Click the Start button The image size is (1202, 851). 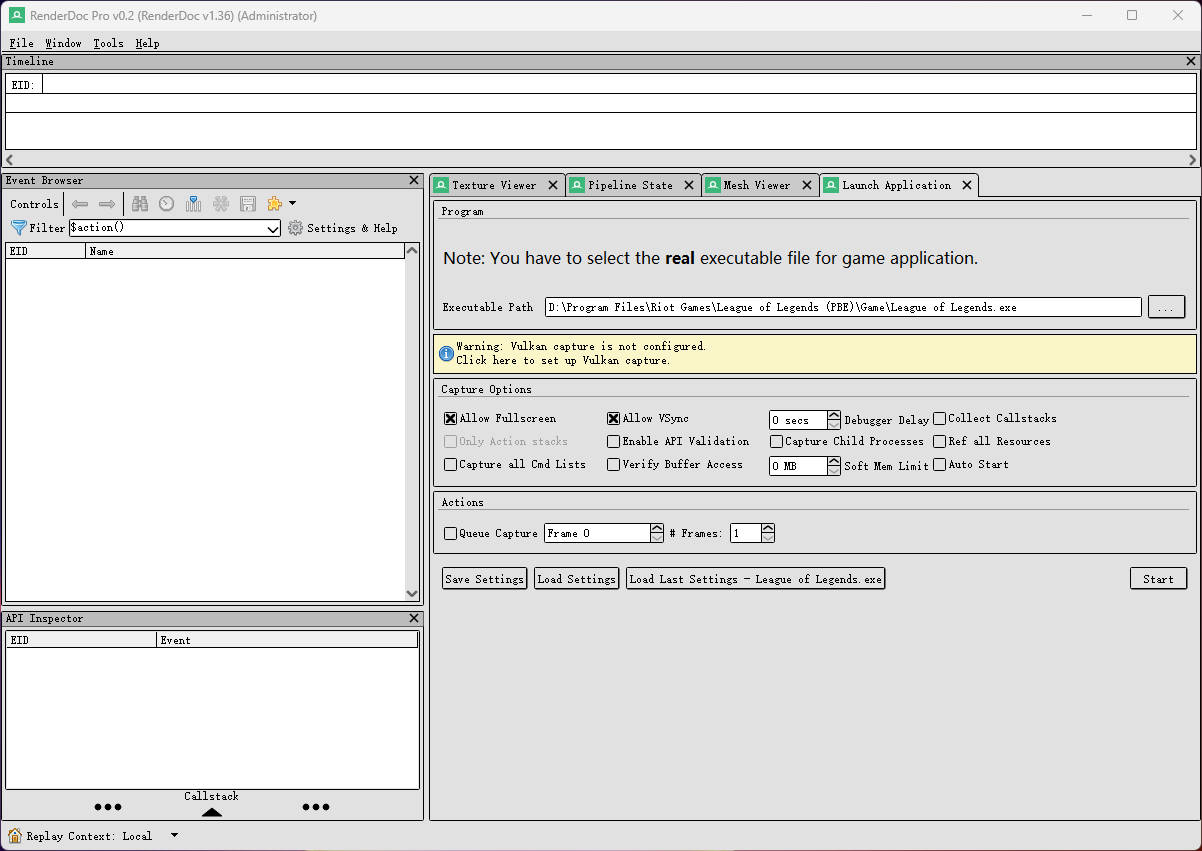pos(1158,579)
